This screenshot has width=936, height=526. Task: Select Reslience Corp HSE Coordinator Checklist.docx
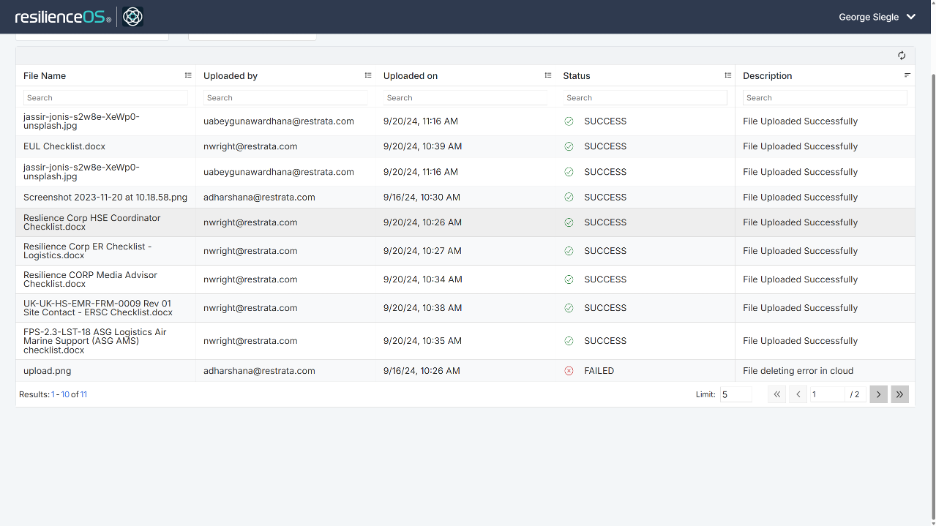click(x=92, y=222)
